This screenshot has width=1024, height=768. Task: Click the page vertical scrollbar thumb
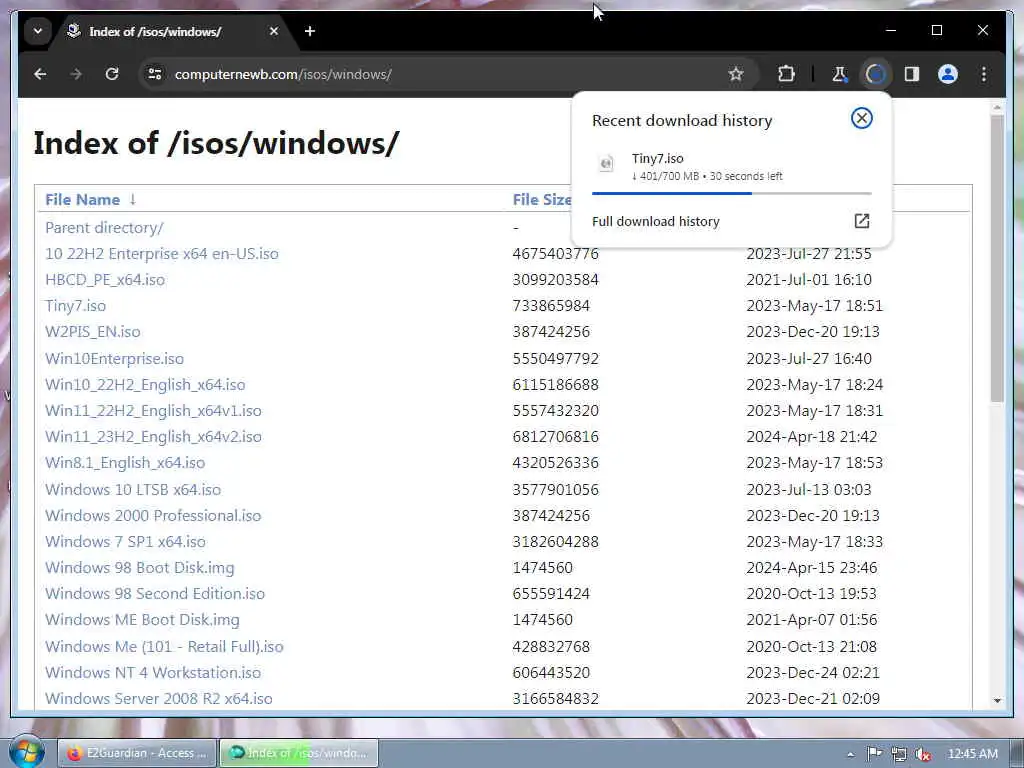(997, 259)
